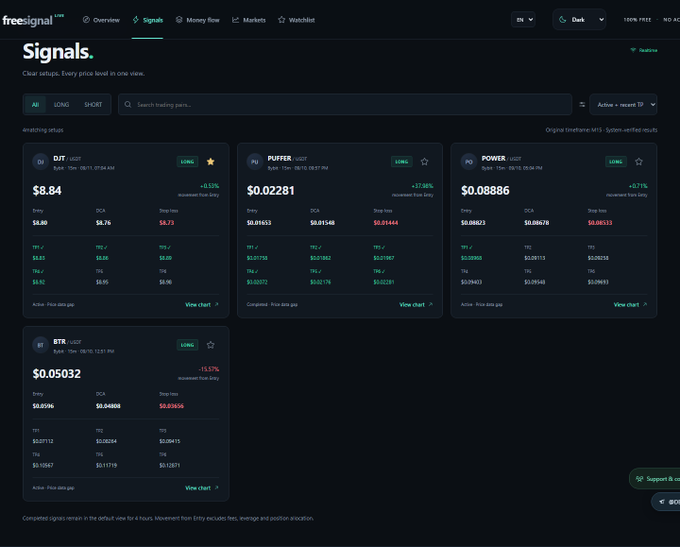Click the PO coin avatar icon
This screenshot has width=680, height=547.
coord(469,162)
